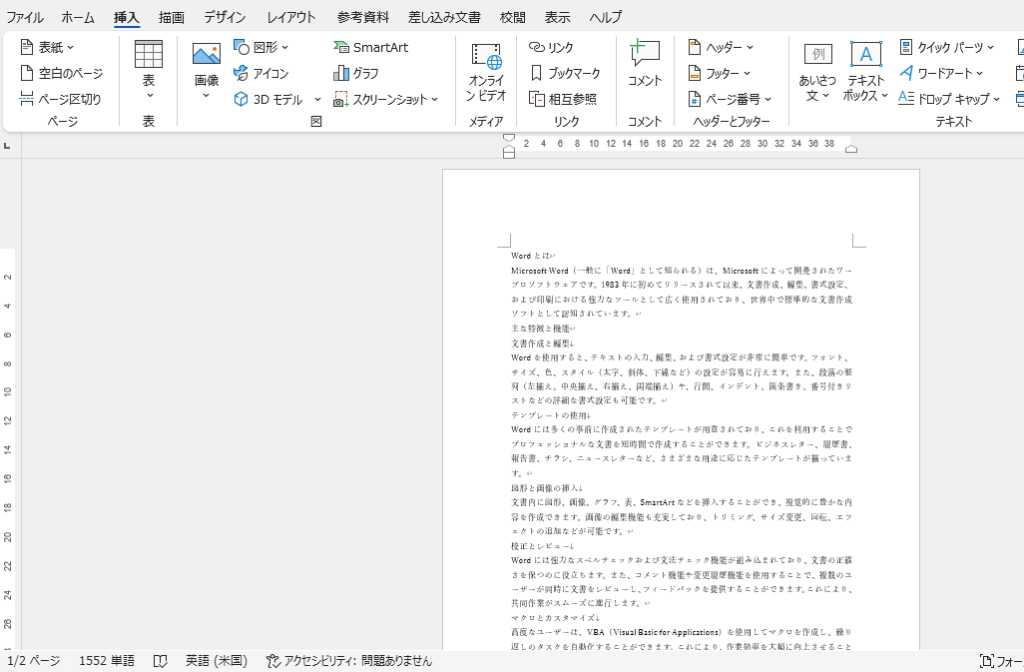This screenshot has width=1024, height=672.
Task: Expand the 図形 shapes dropdown
Action: click(285, 48)
